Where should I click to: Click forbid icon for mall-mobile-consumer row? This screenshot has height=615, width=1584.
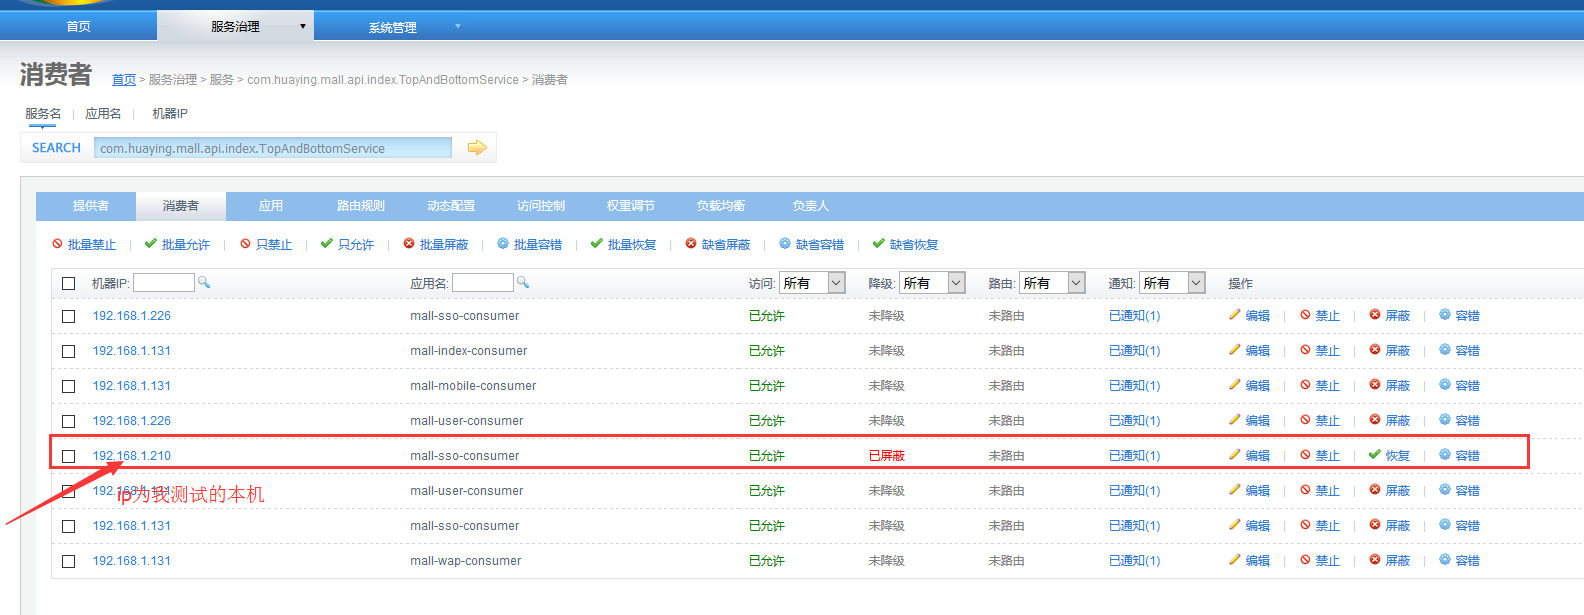[1305, 385]
